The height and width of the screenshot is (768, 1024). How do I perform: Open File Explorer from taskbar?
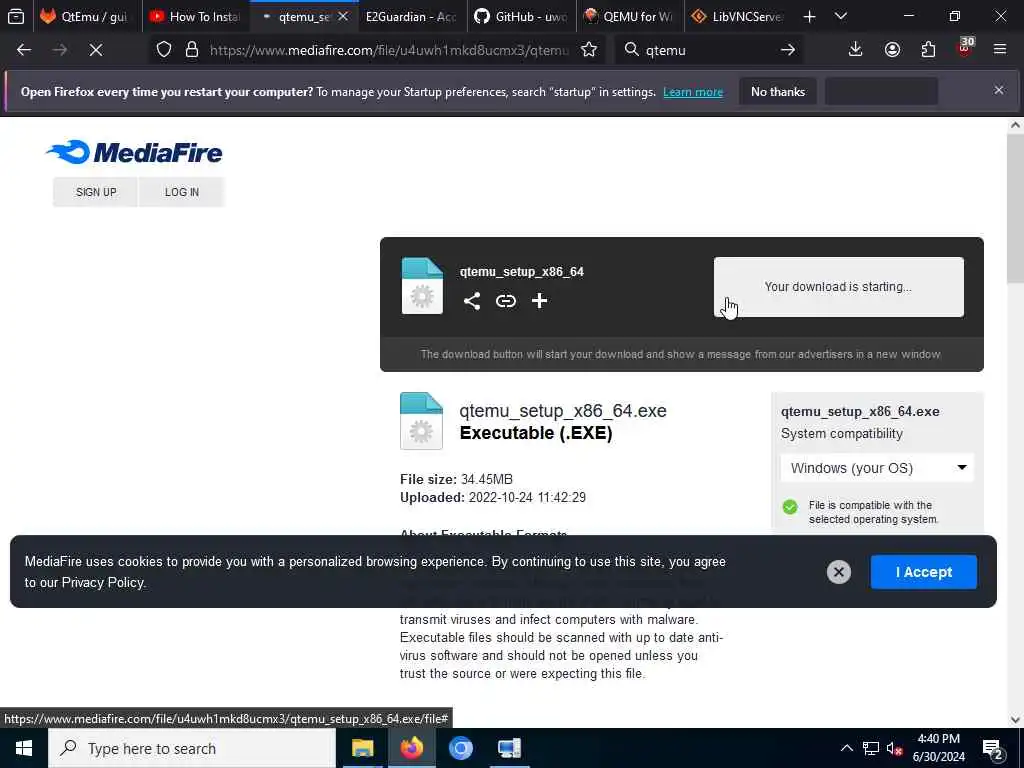coord(362,748)
